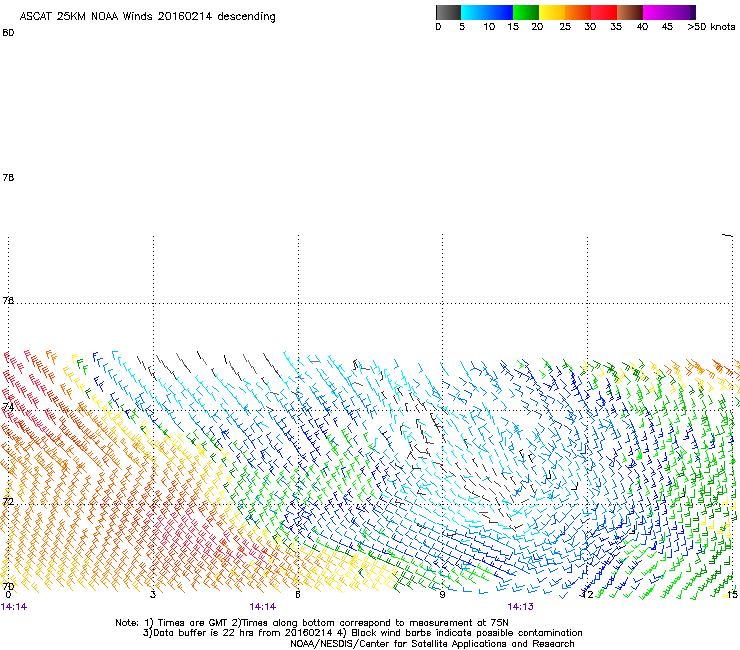Click the cyan-blue 5-15 knots color bar segment
The image size is (740, 650).
pyautogui.click(x=487, y=12)
